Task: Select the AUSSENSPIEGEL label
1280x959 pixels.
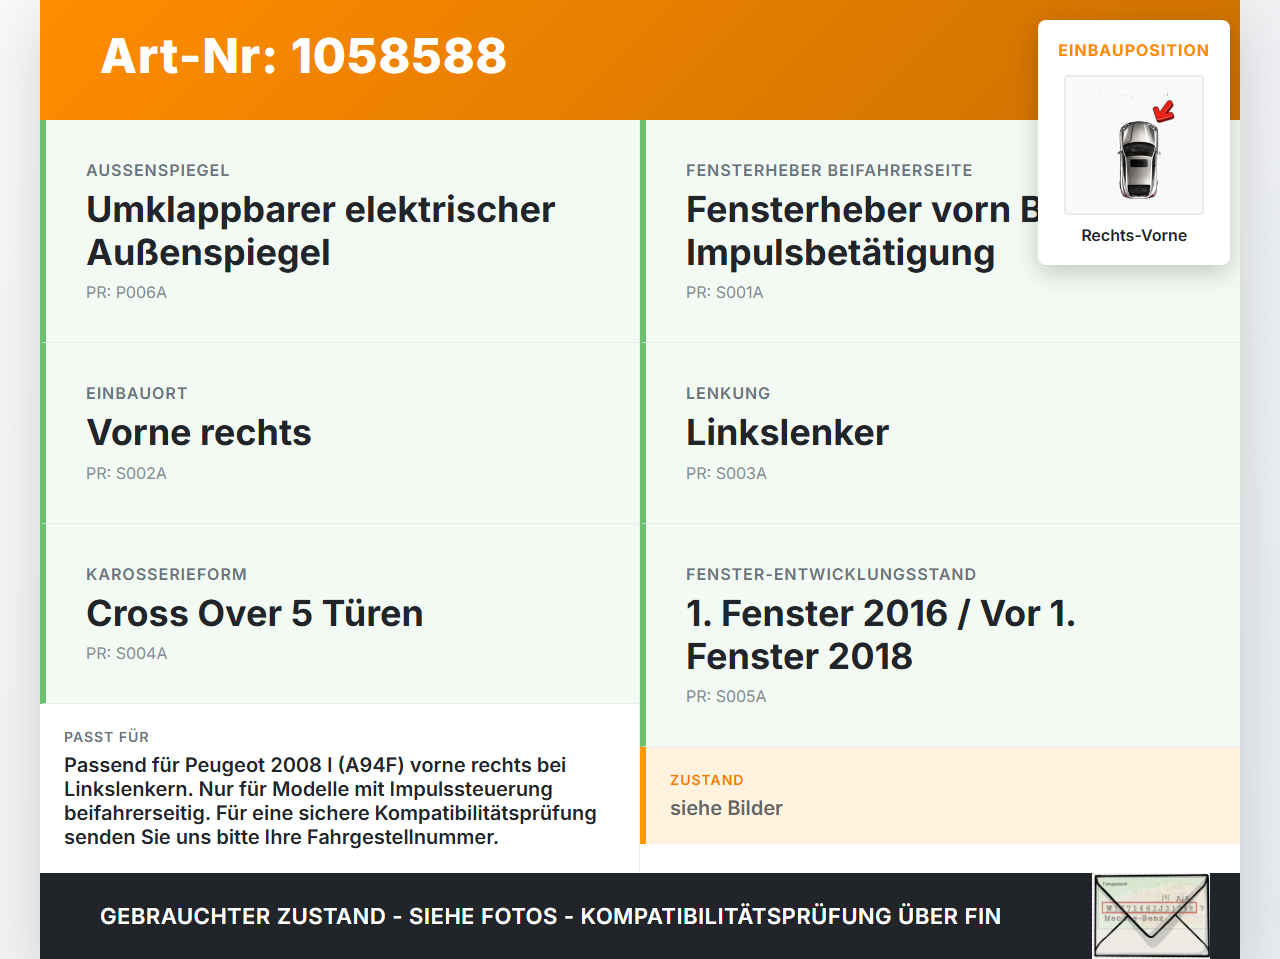Action: (158, 170)
